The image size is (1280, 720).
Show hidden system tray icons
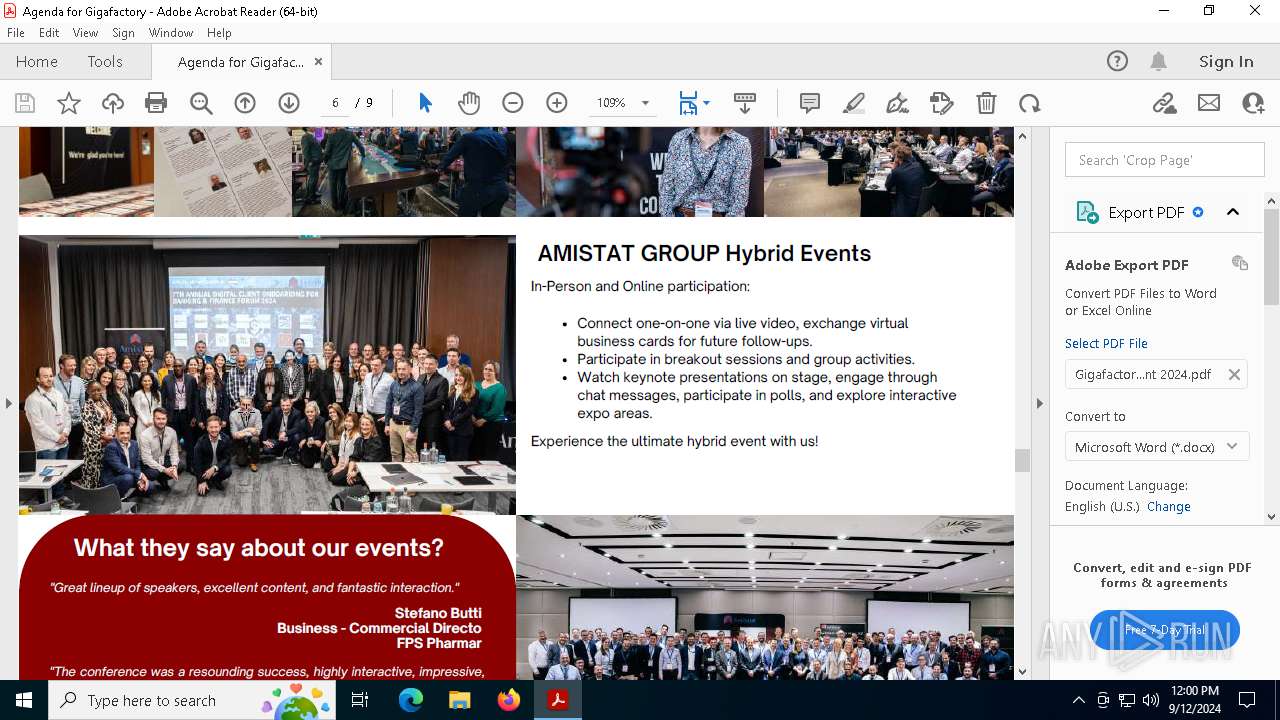tap(1078, 700)
